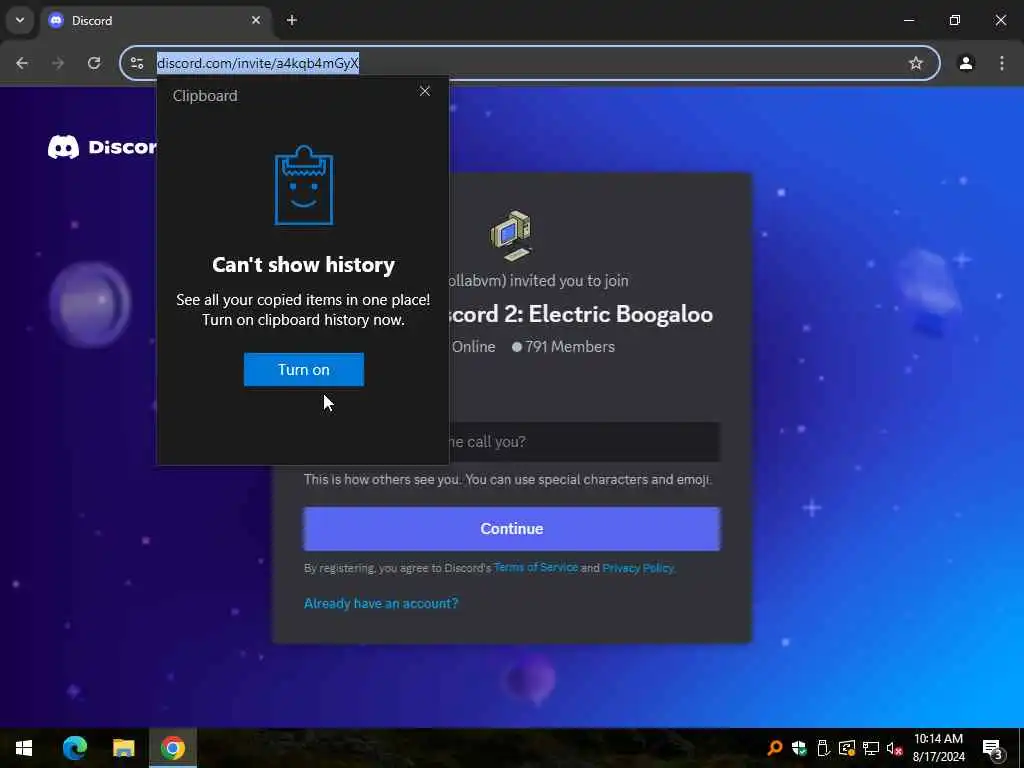
Task: Open File Explorer from the taskbar
Action: 123,748
